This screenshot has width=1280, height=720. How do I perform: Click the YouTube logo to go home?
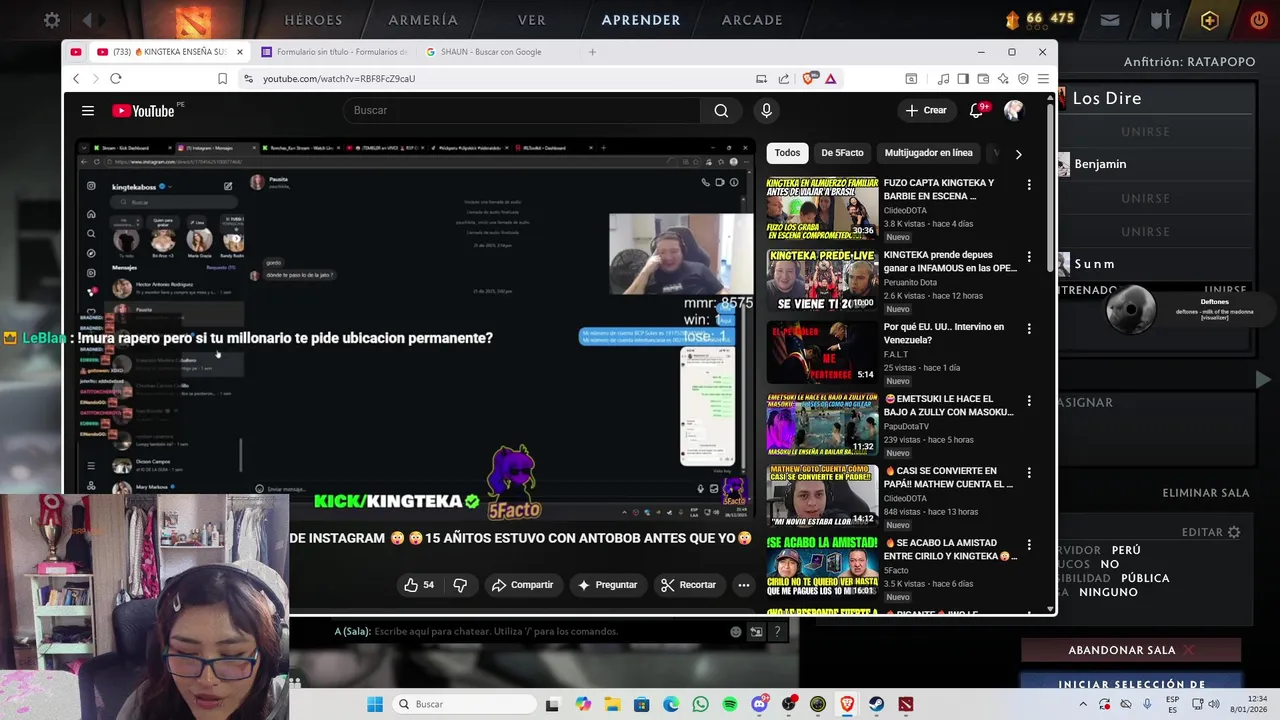(144, 111)
